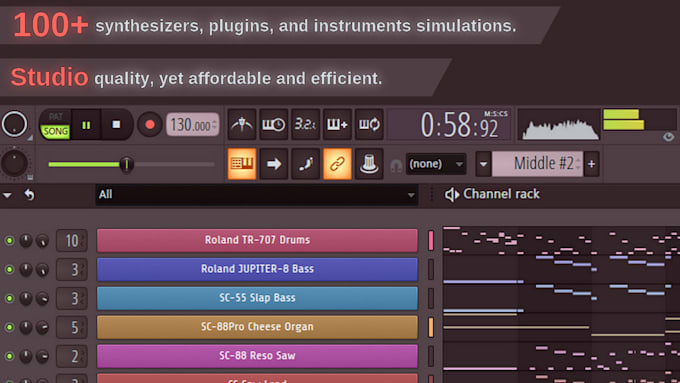Open SC-88Pro Cheese Organ channel

[x=257, y=327]
